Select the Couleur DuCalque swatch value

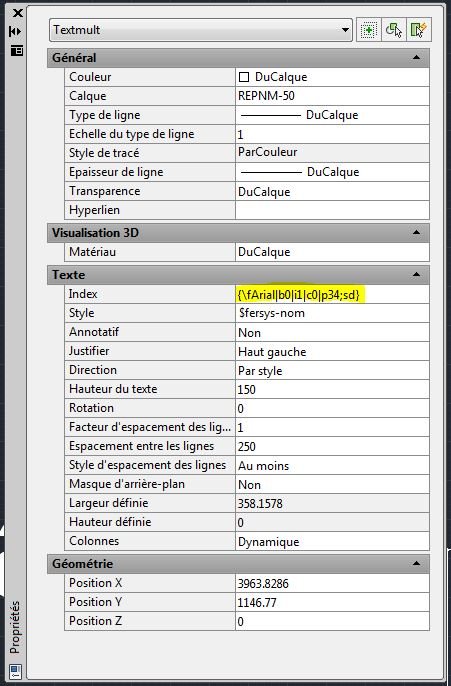(332, 77)
